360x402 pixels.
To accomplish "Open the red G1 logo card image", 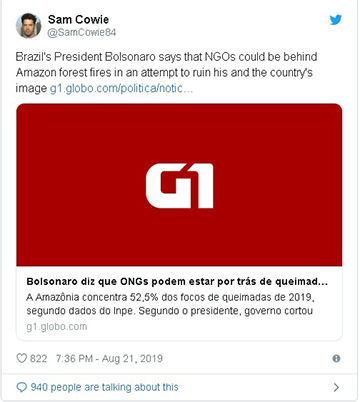I will [x=179, y=185].
